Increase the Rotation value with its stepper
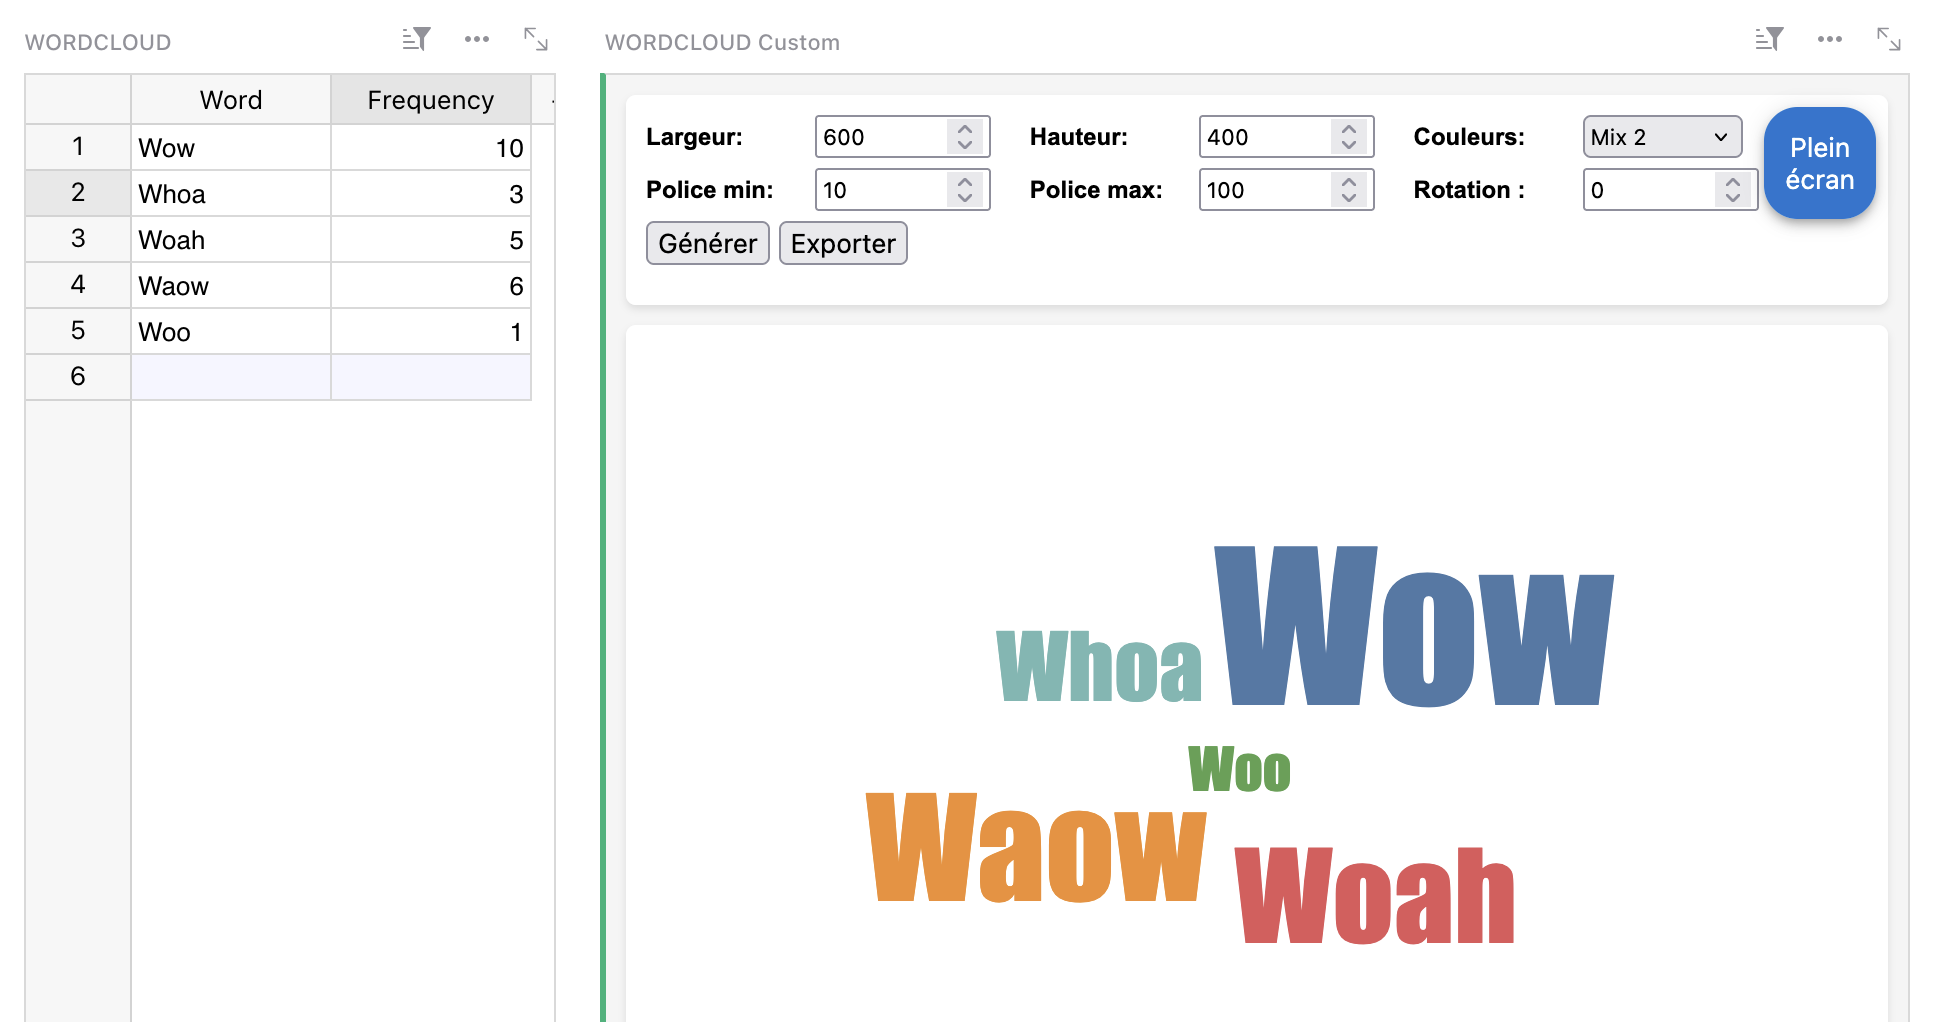The width and height of the screenshot is (1936, 1022). pos(1732,182)
